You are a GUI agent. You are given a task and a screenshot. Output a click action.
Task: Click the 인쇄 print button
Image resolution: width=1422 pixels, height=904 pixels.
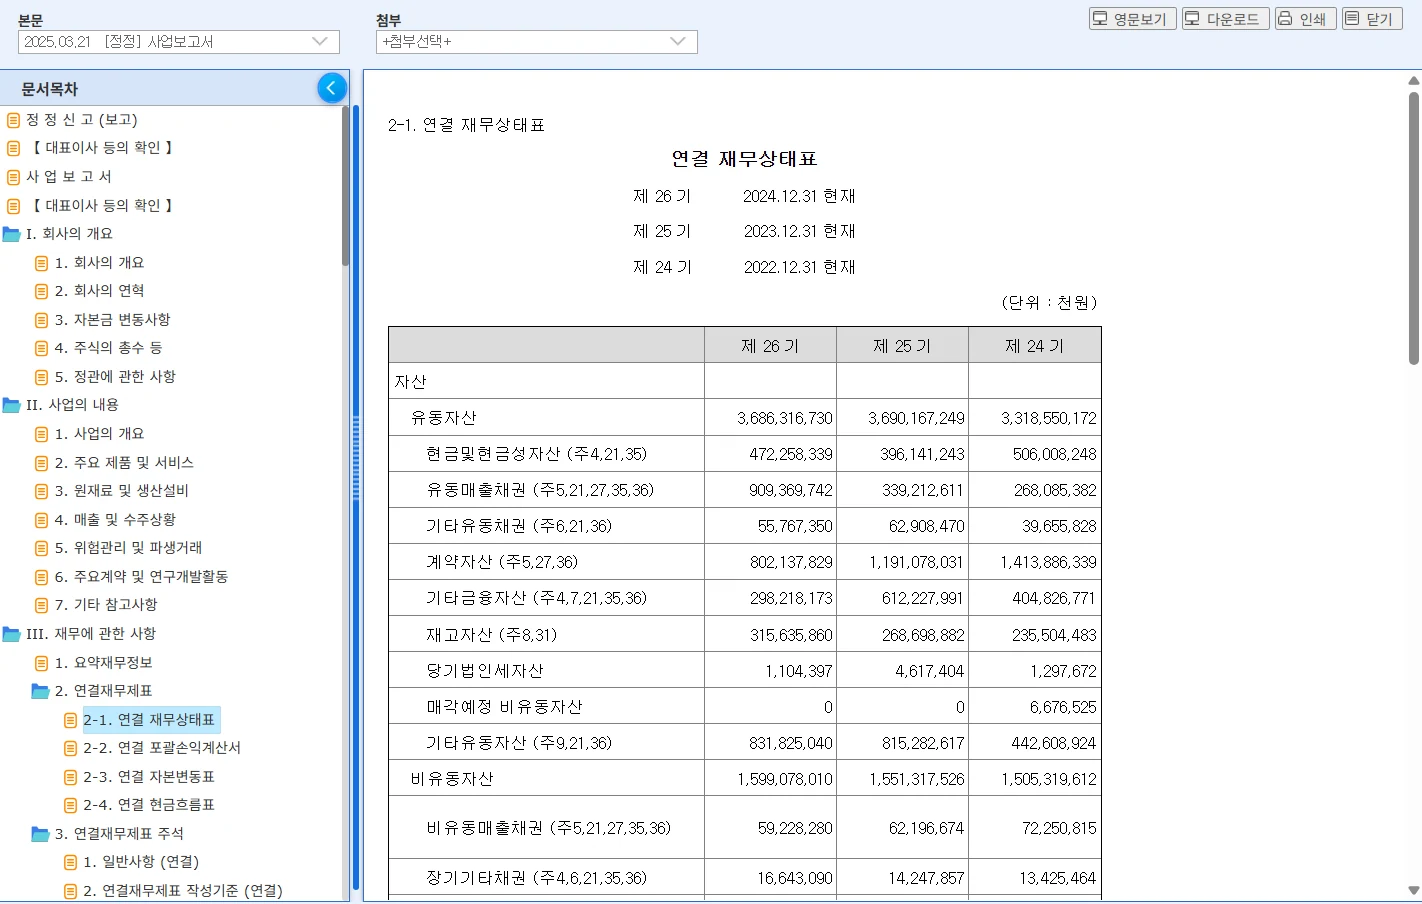pos(1306,19)
